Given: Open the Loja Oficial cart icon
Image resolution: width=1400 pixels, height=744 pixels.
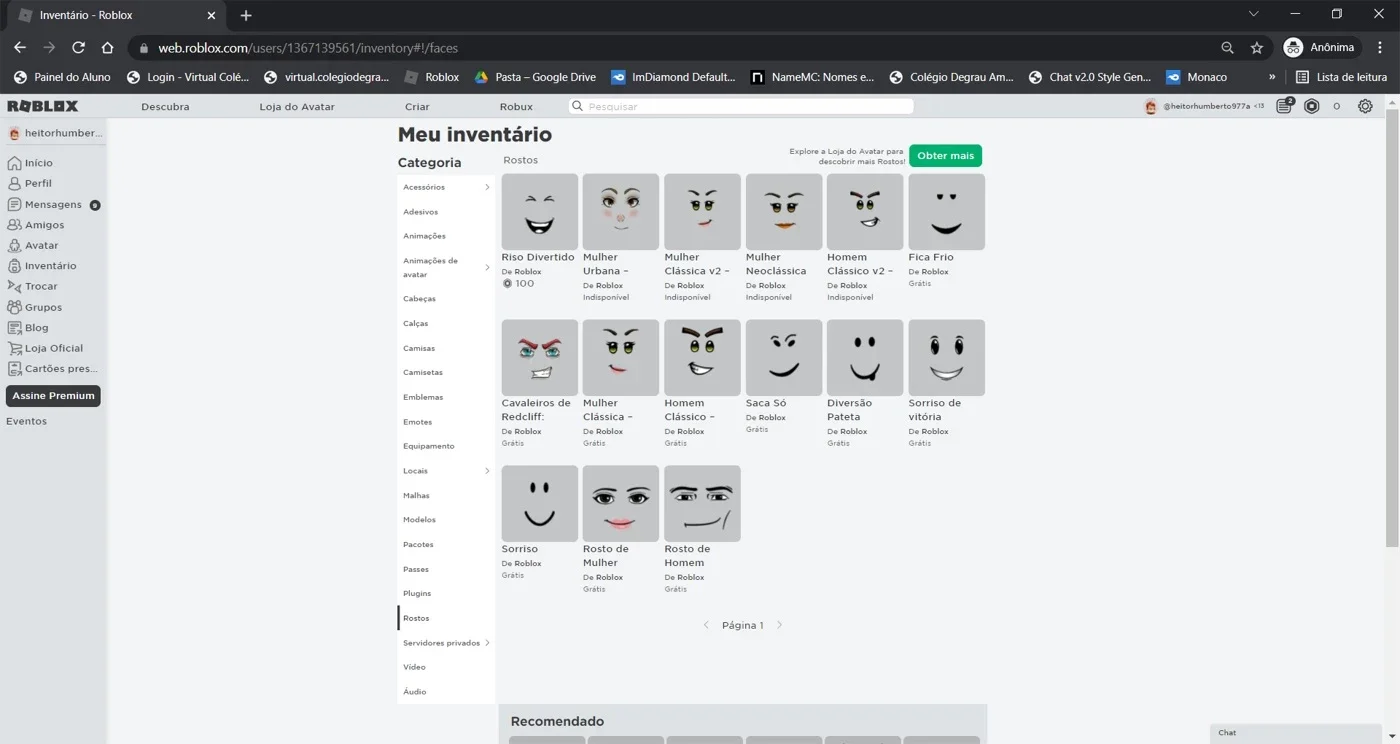Looking at the screenshot, I should [14, 348].
